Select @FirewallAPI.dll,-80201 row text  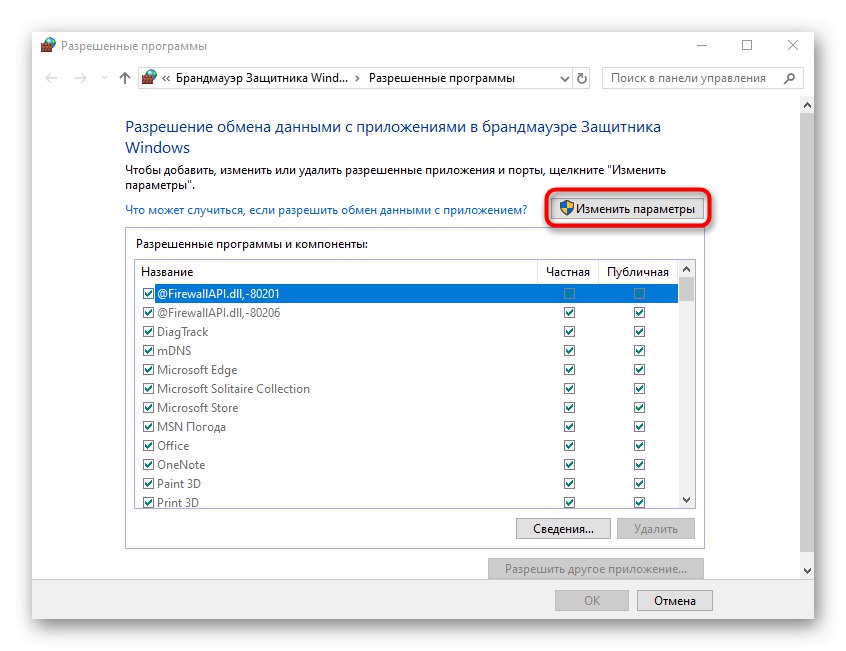point(218,293)
